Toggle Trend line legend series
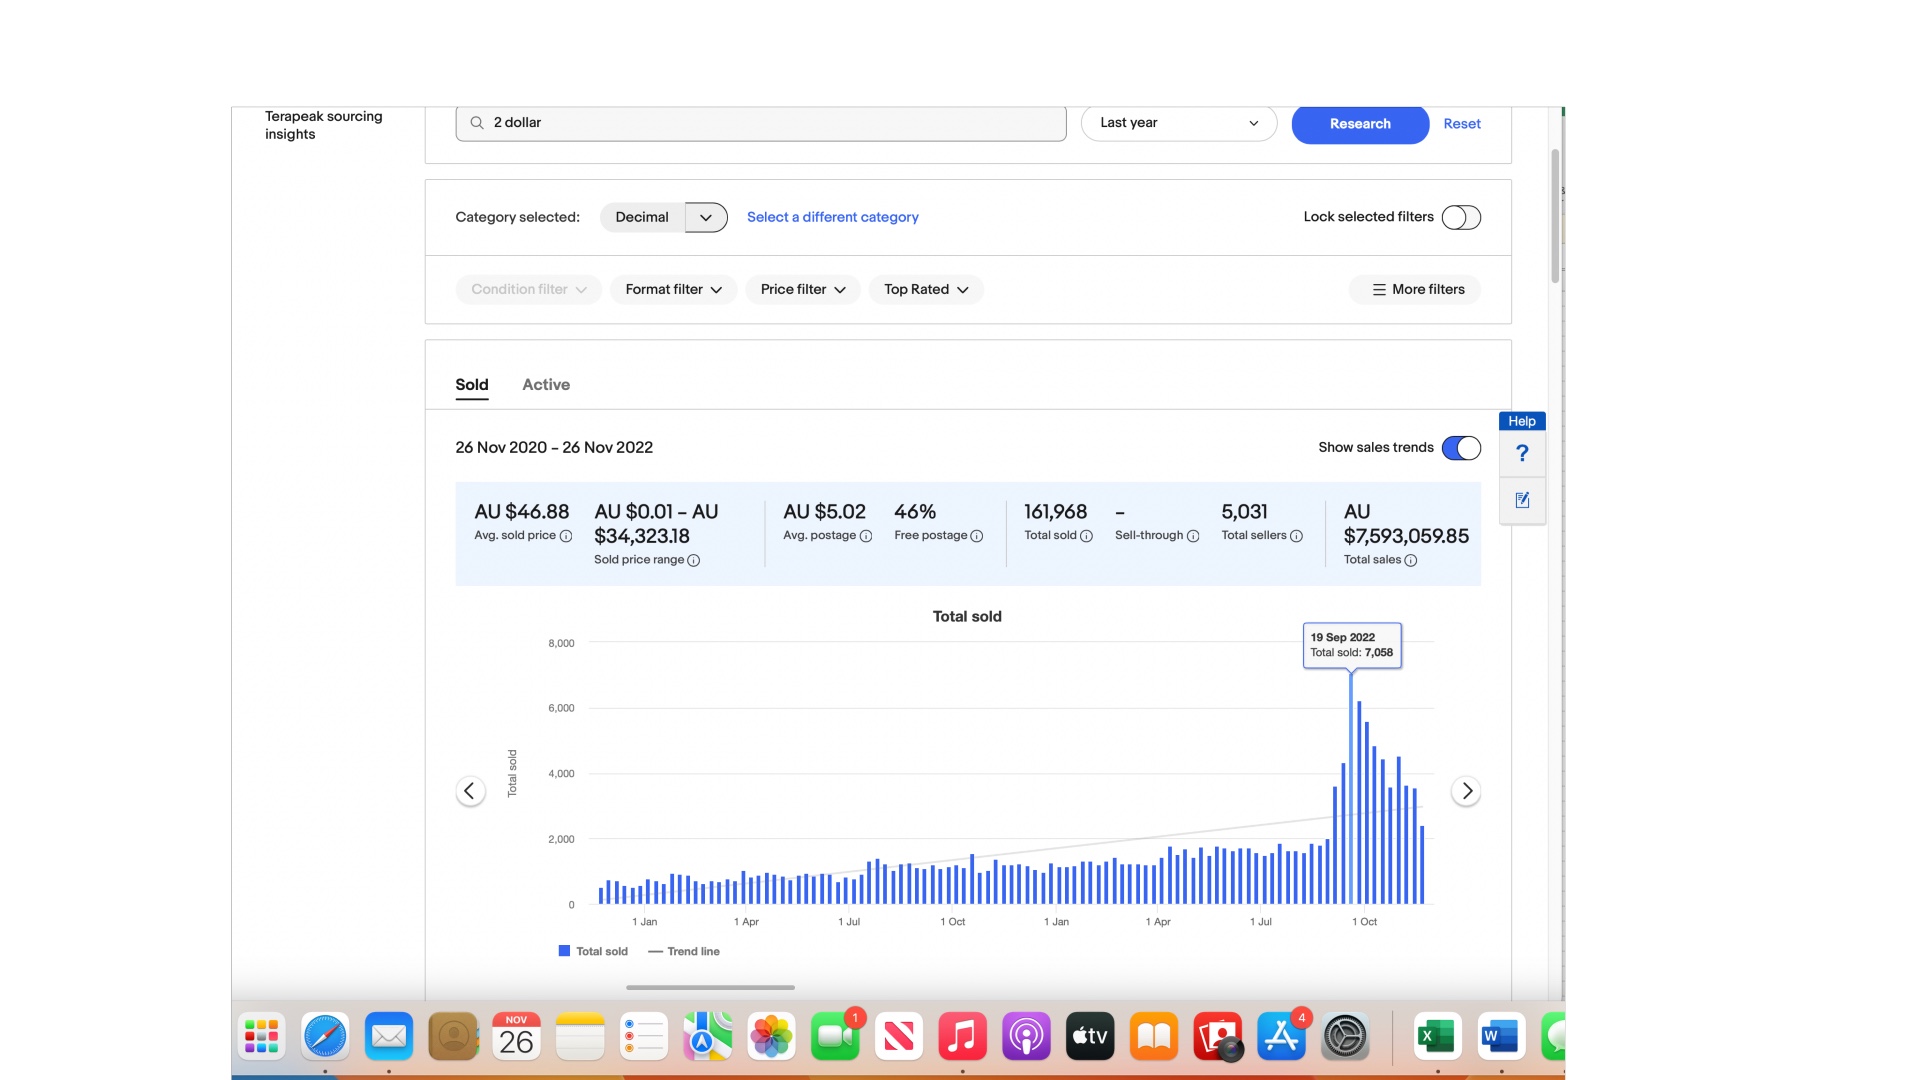Viewport: 1920px width, 1080px height. pos(684,952)
